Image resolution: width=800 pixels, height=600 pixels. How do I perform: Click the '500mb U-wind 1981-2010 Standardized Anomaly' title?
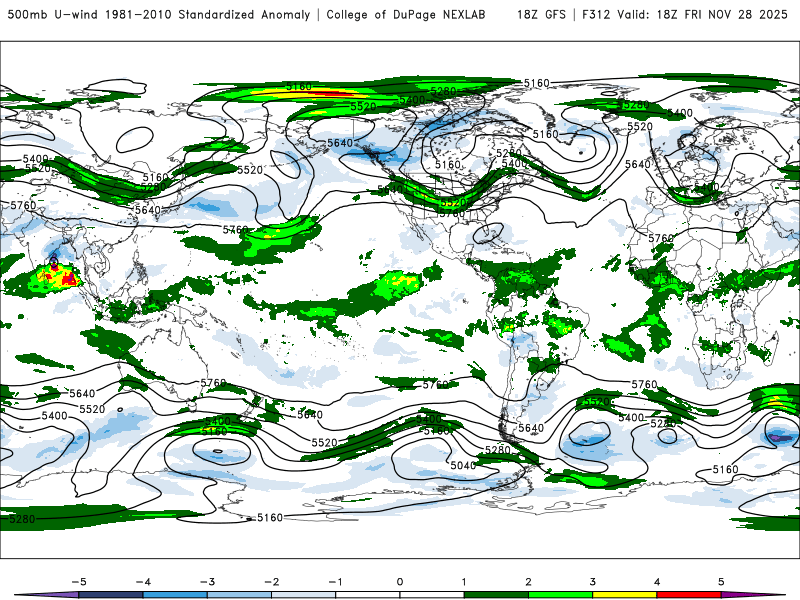(x=159, y=14)
